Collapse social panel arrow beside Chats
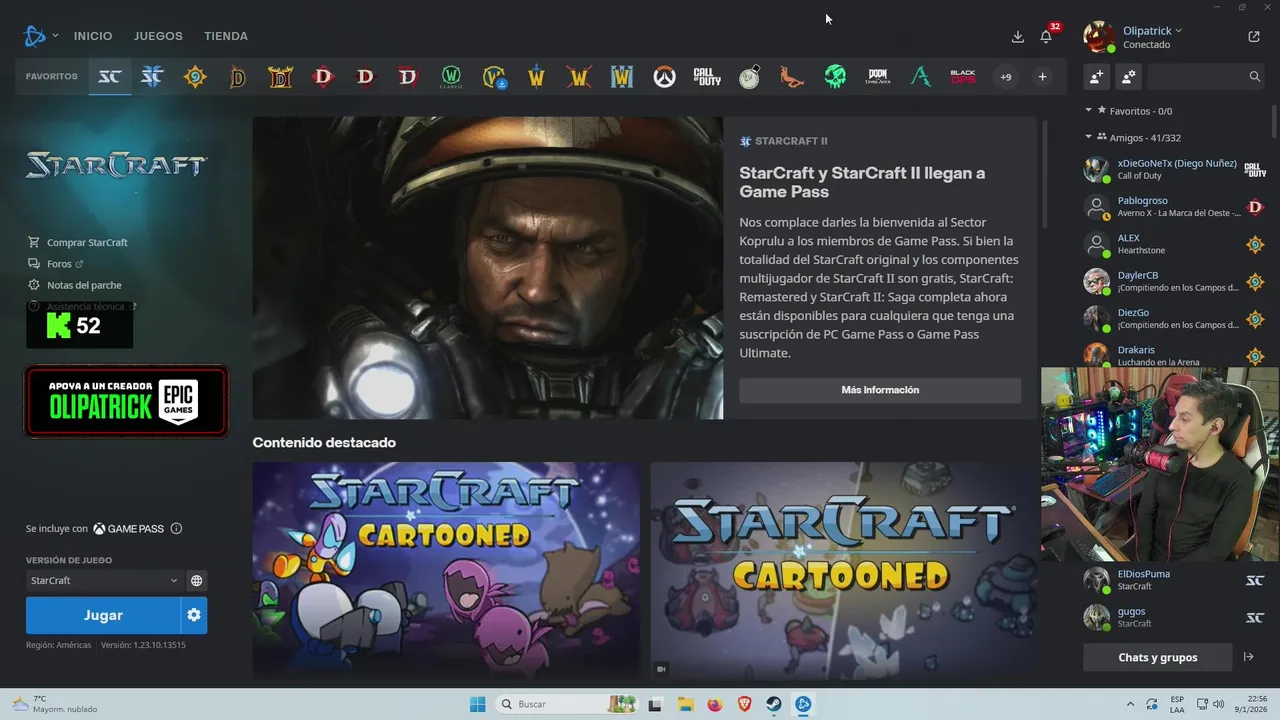The height and width of the screenshot is (720, 1280). [1249, 657]
